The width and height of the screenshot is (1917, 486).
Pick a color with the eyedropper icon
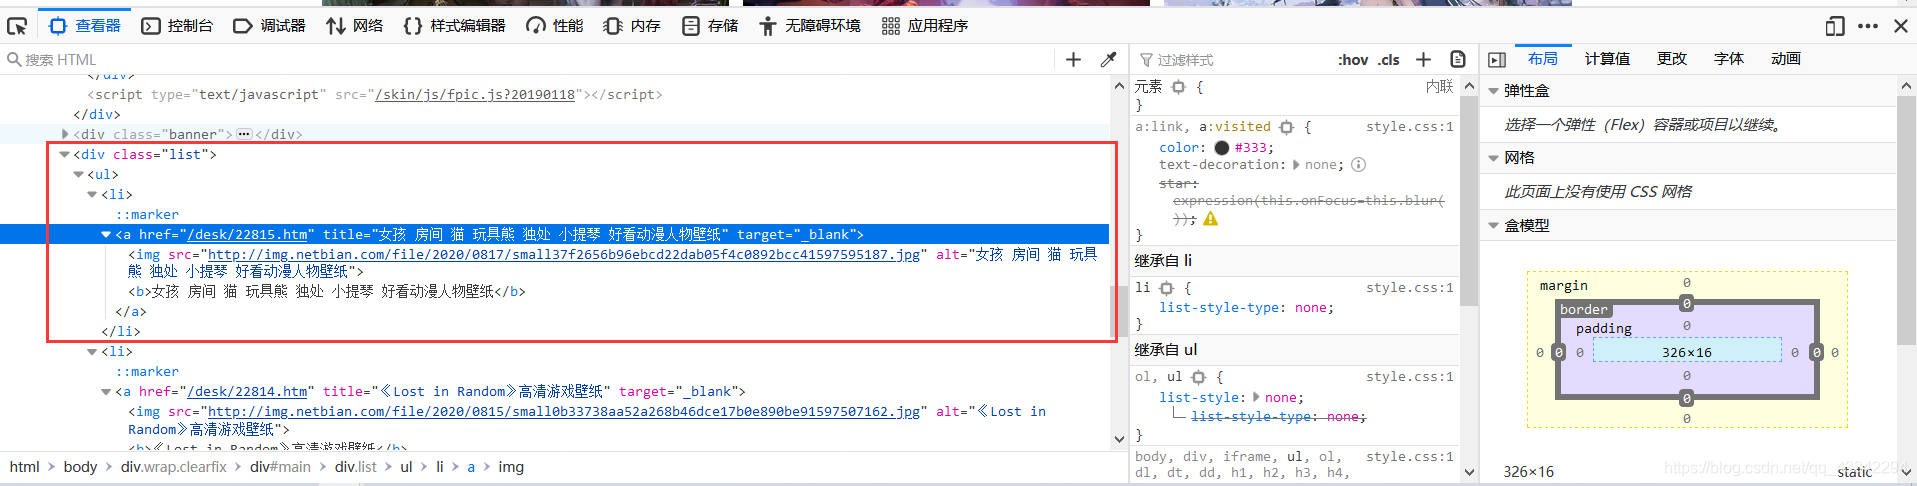coord(1108,60)
